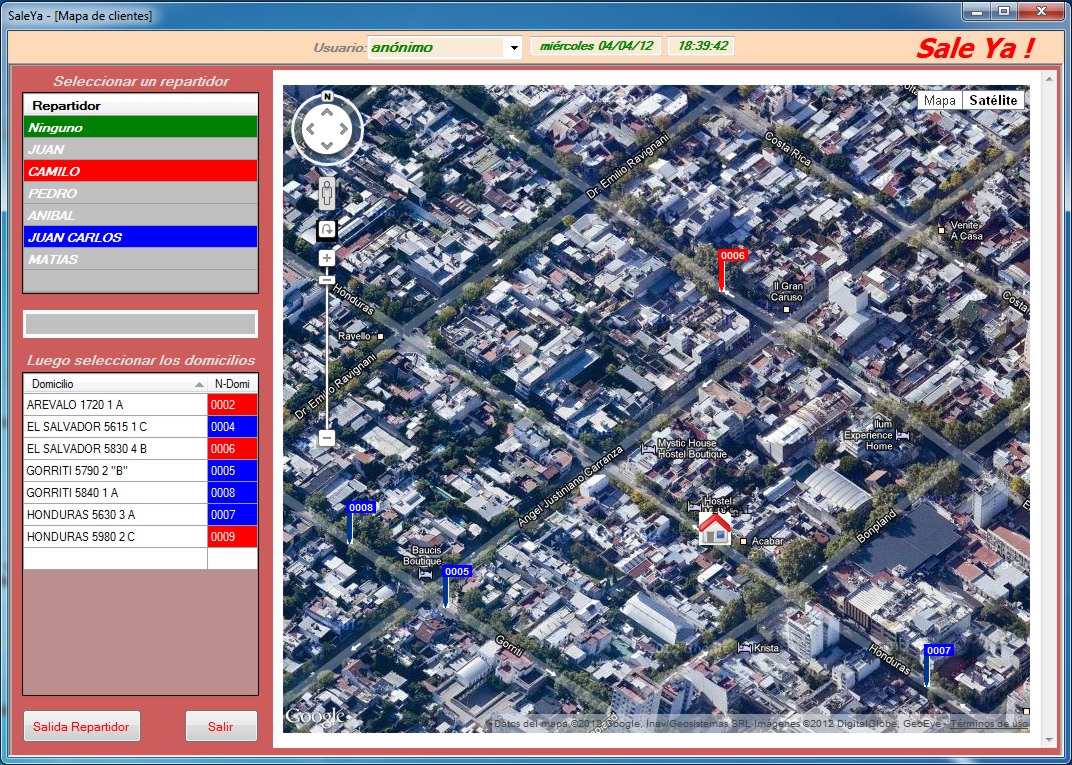Image resolution: width=1072 pixels, height=765 pixels.
Task: Switch map to Mapa view
Action: click(x=939, y=100)
